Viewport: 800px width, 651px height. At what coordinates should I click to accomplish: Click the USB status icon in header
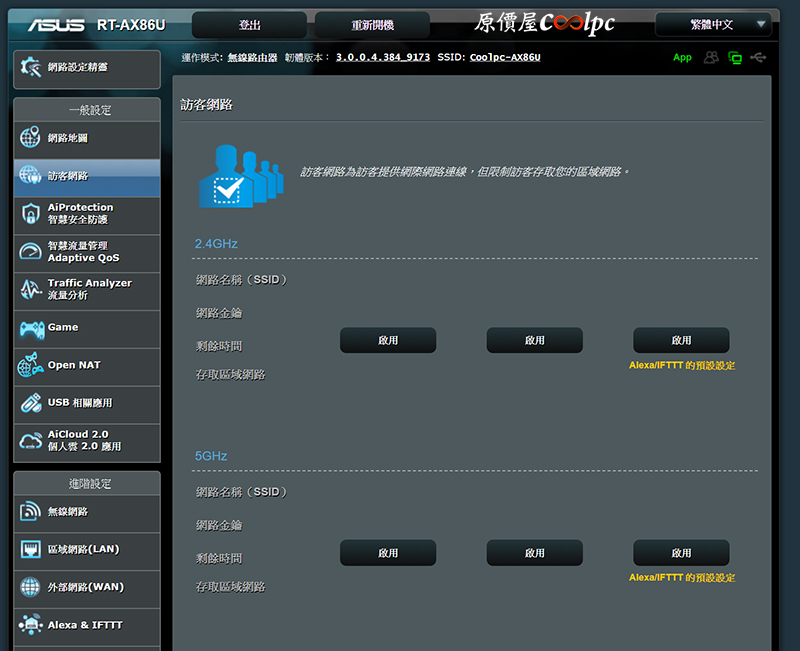pos(759,57)
